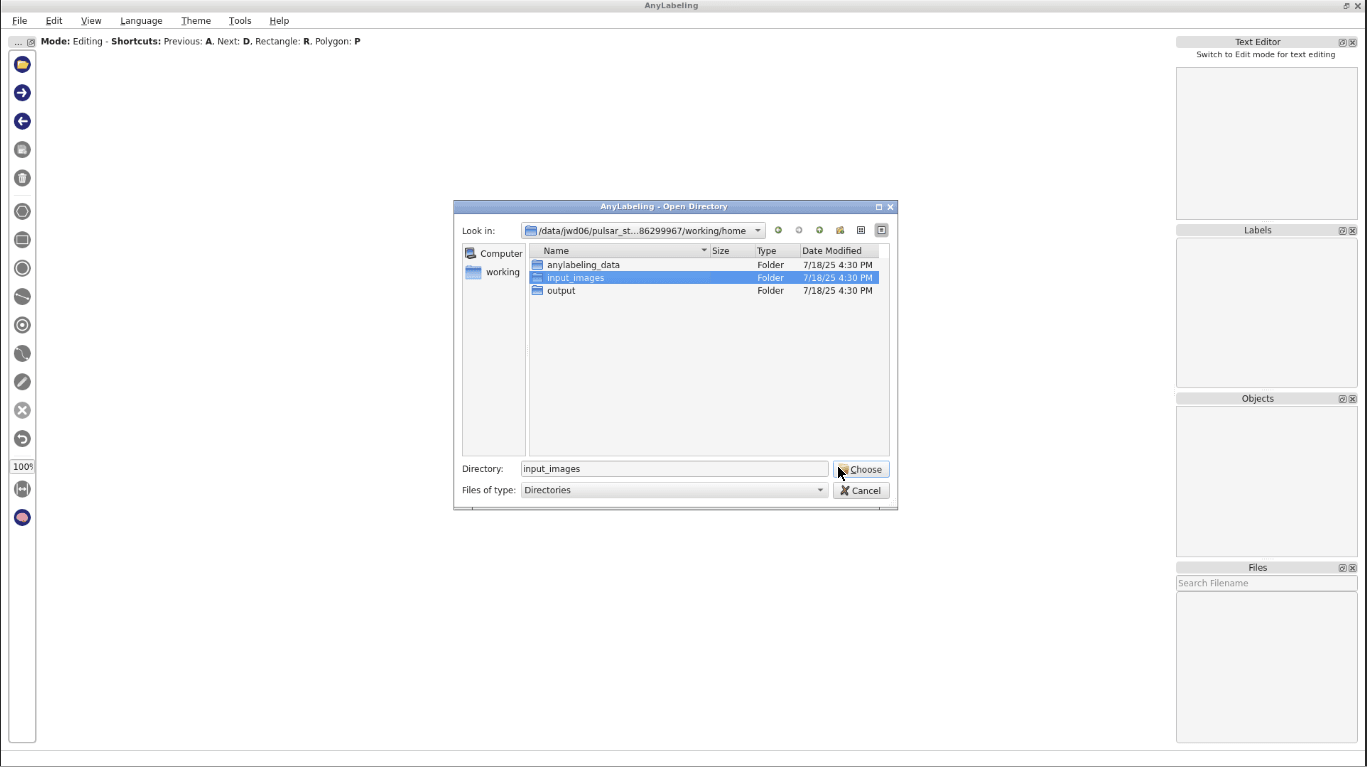This screenshot has width=1367, height=767.
Task: Select the Create Polygon tool
Action: coord(22,212)
